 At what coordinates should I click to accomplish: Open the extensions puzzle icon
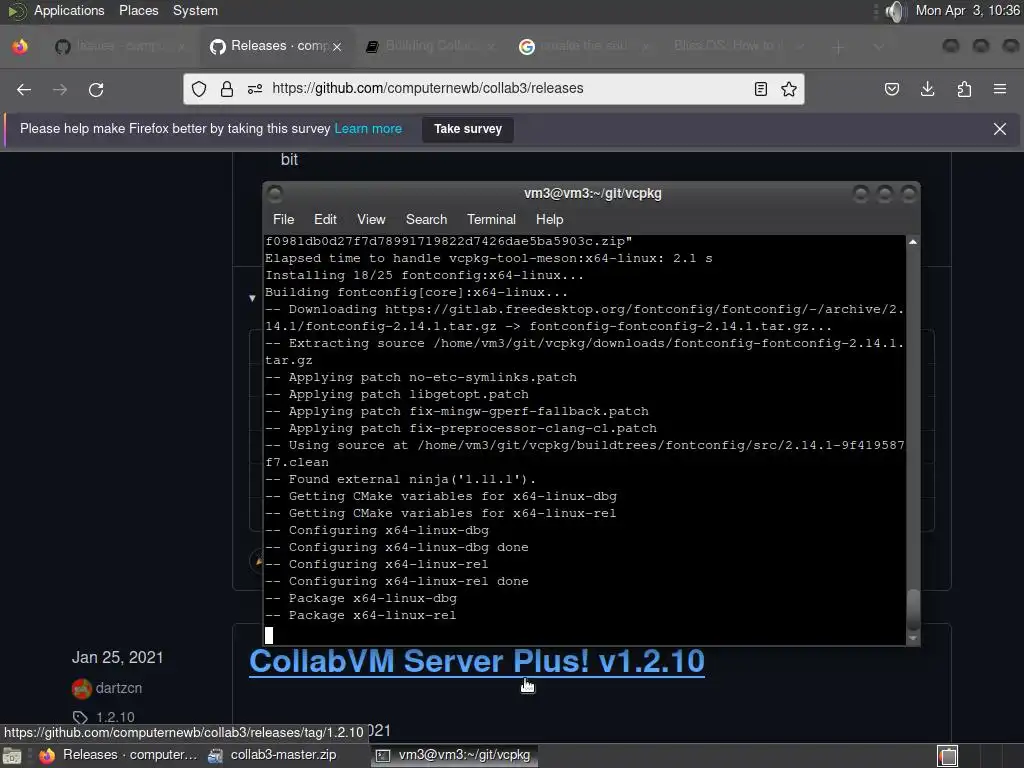point(964,89)
